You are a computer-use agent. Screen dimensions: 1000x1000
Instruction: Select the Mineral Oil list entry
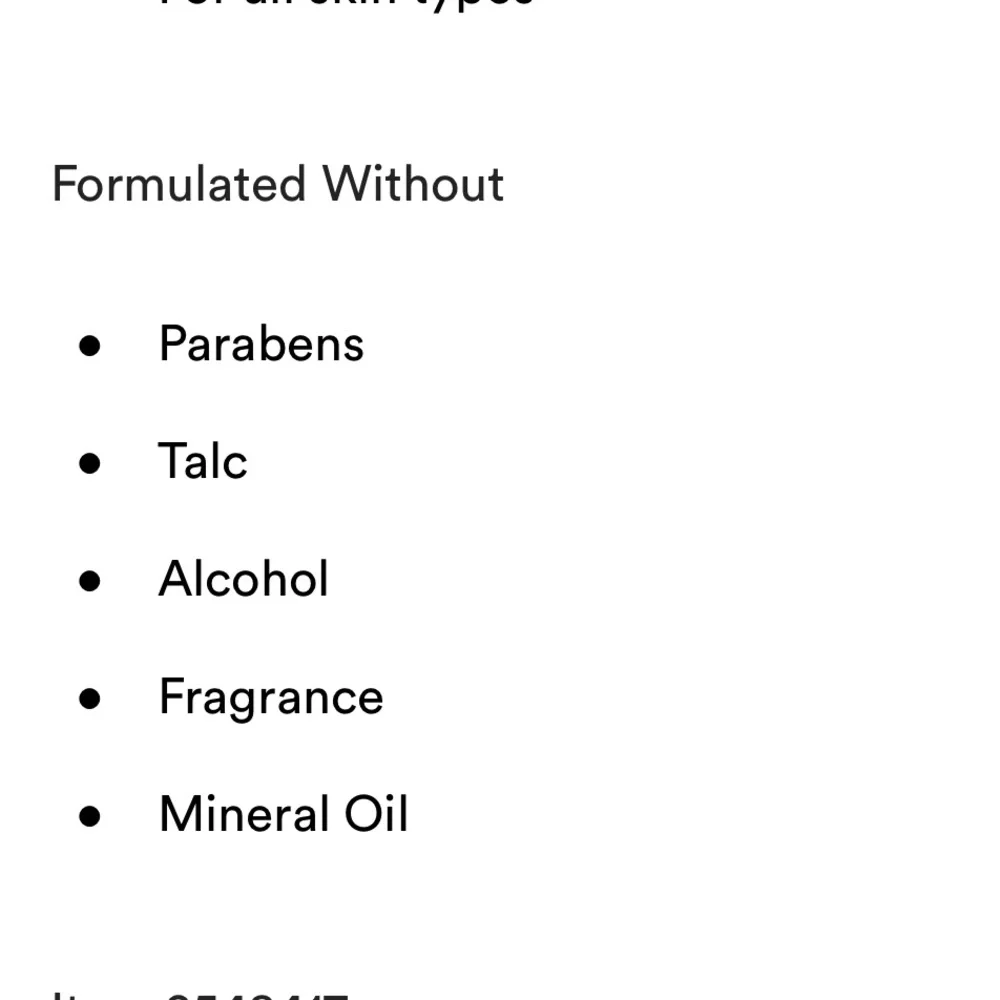284,814
